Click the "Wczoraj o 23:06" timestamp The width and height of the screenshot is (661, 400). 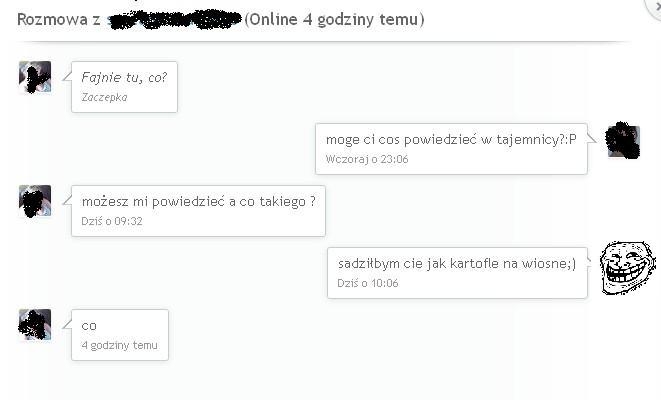366,159
